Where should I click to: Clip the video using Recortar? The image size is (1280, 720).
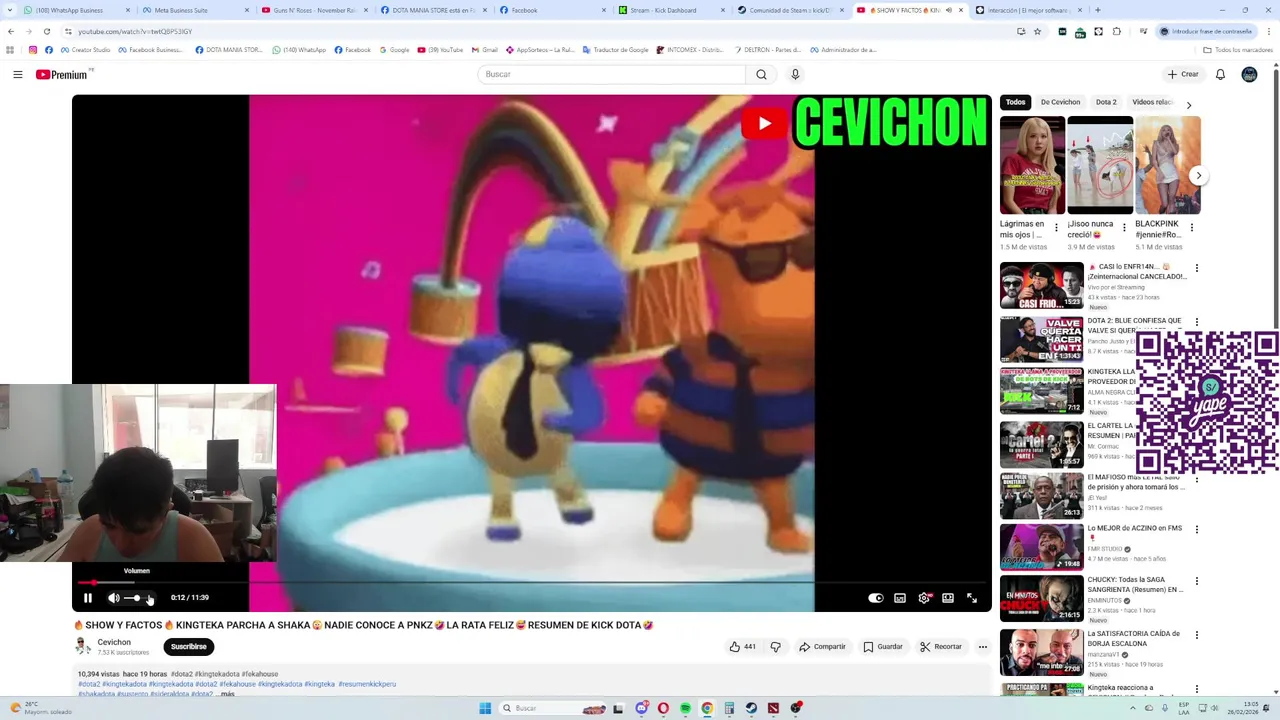[941, 647]
